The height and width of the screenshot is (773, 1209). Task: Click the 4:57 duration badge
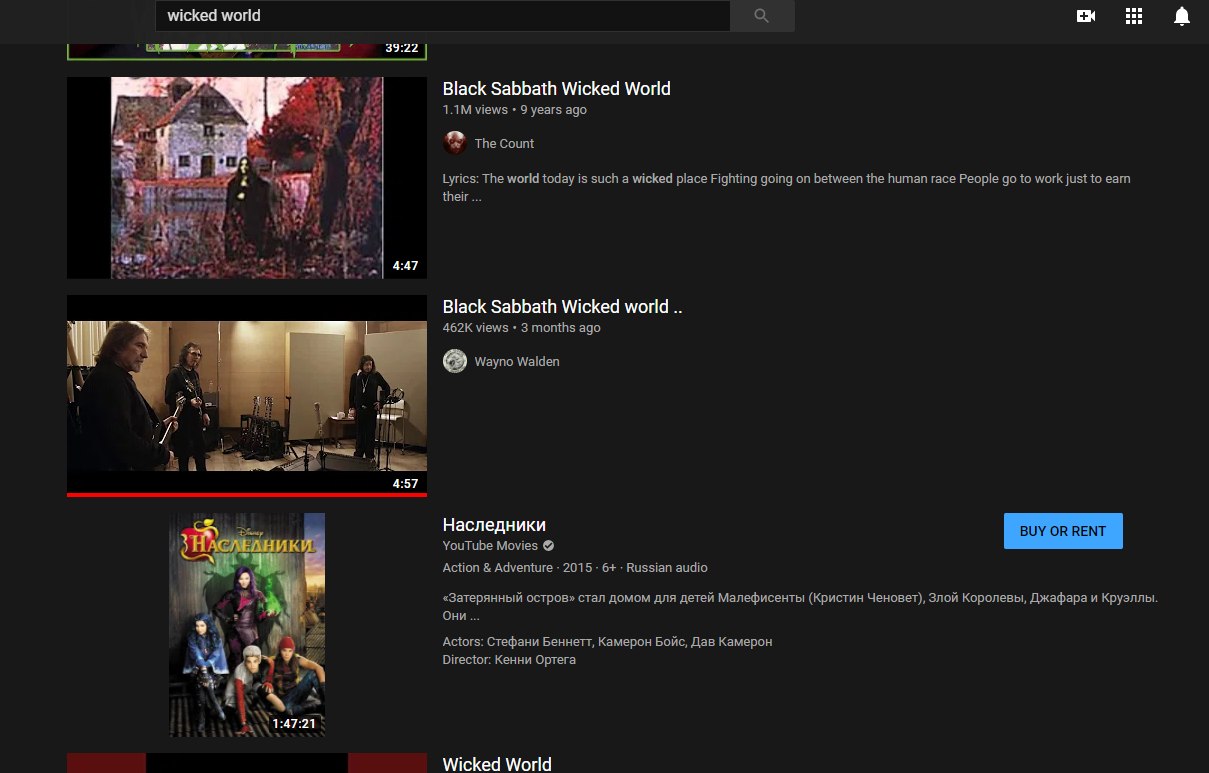(x=405, y=484)
